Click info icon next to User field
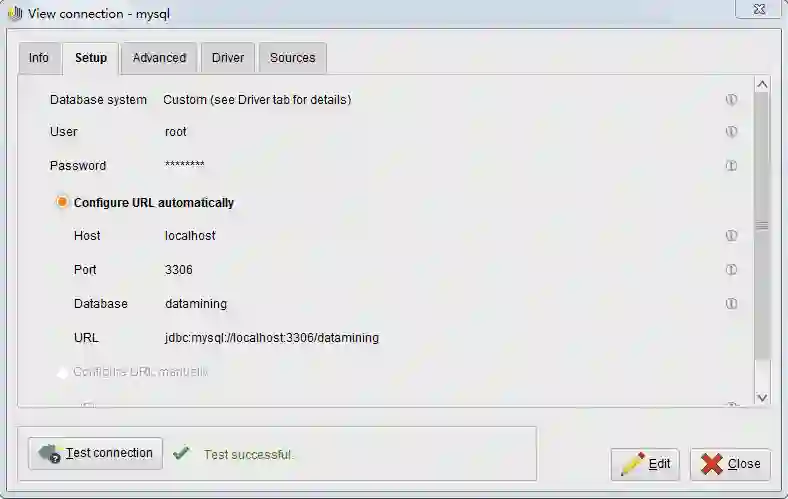 (x=731, y=132)
